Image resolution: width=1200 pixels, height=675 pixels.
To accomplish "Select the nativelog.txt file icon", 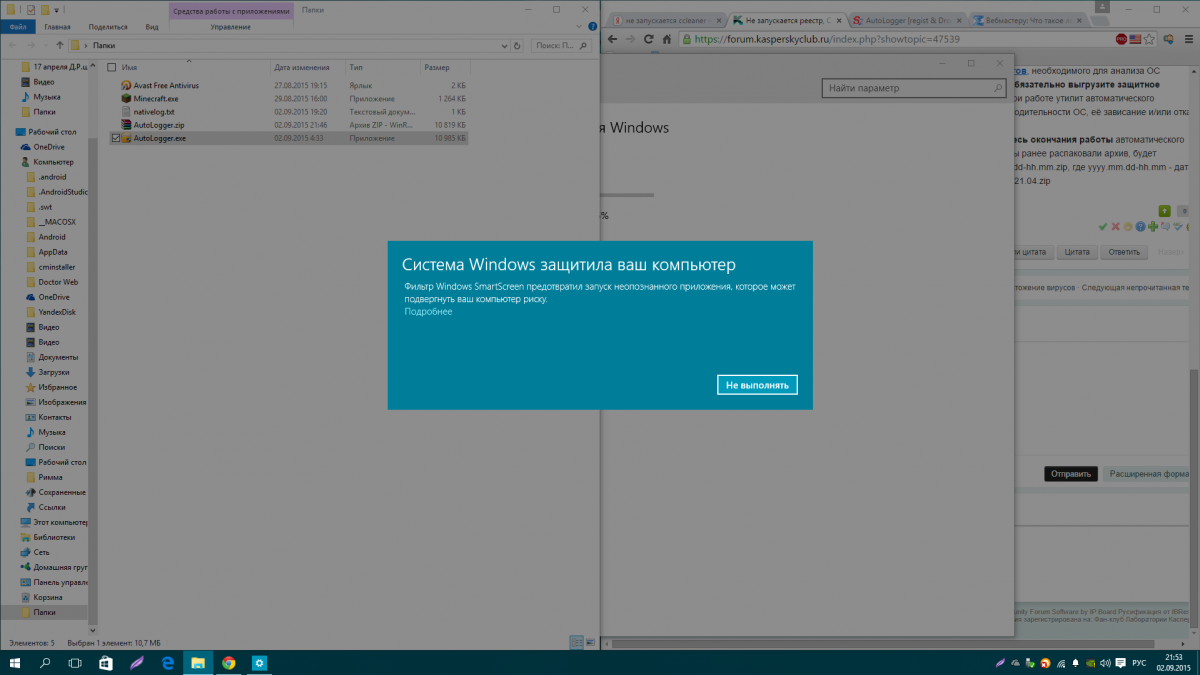I will [126, 112].
